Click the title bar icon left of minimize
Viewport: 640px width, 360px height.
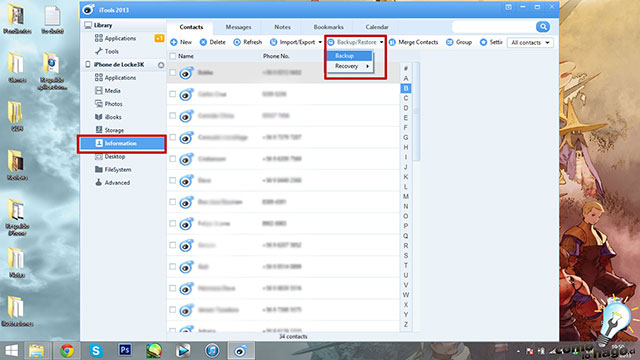click(508, 7)
